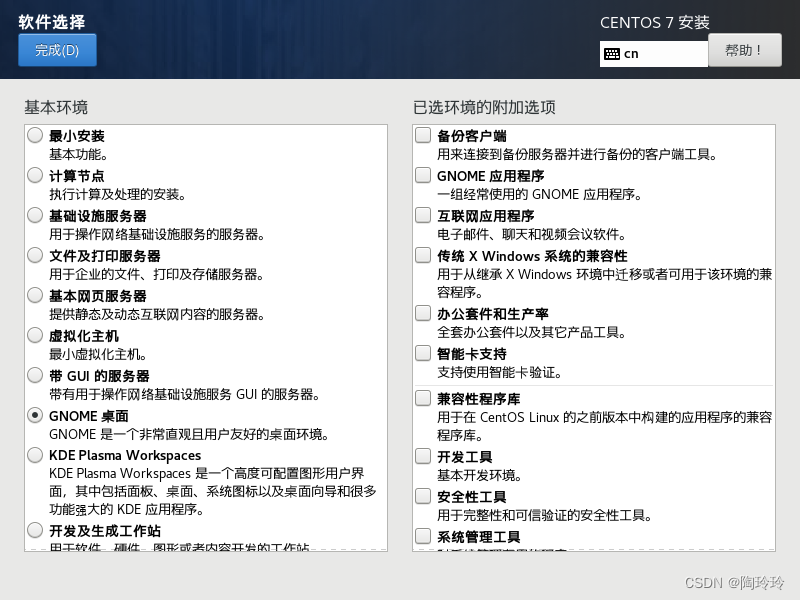The height and width of the screenshot is (600, 800).
Task: Choose the 开发及生成工作站 environment
Action: 35,530
